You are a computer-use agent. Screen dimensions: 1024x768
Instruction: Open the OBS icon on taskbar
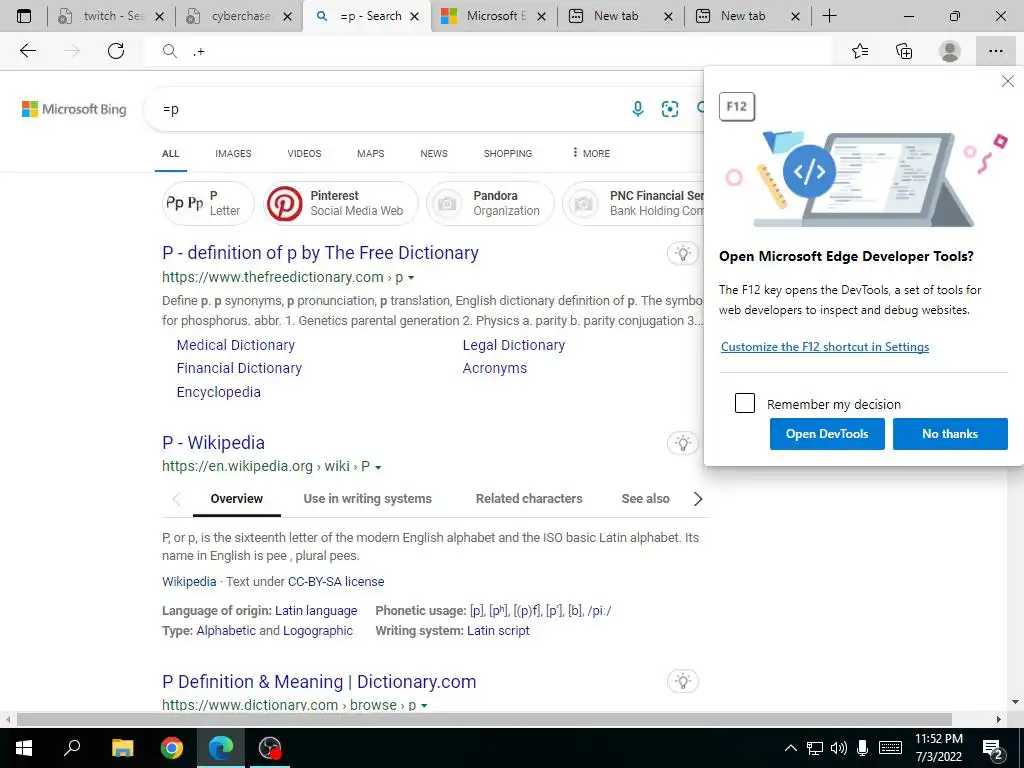tap(270, 748)
